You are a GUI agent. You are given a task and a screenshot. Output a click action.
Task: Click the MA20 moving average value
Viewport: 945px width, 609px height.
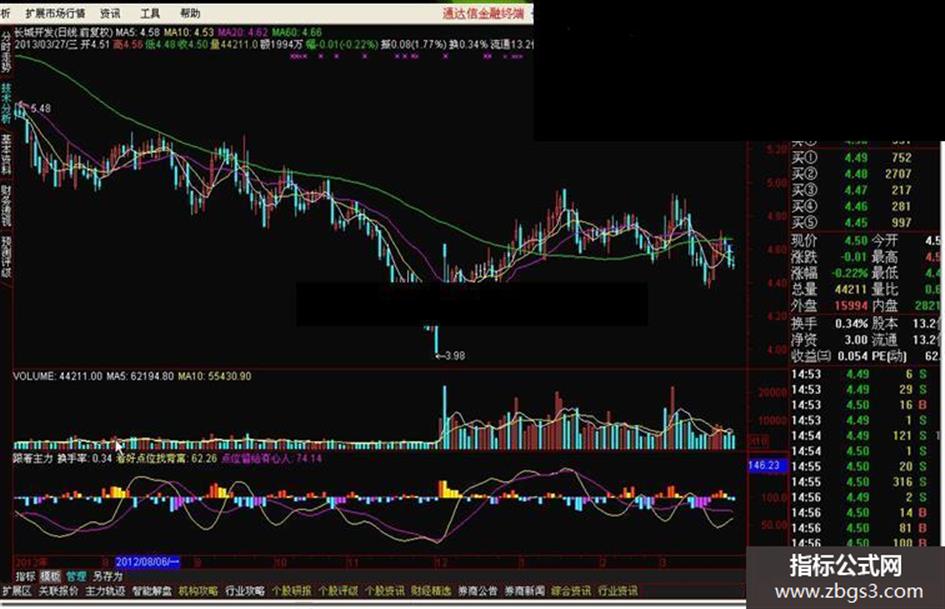click(243, 32)
